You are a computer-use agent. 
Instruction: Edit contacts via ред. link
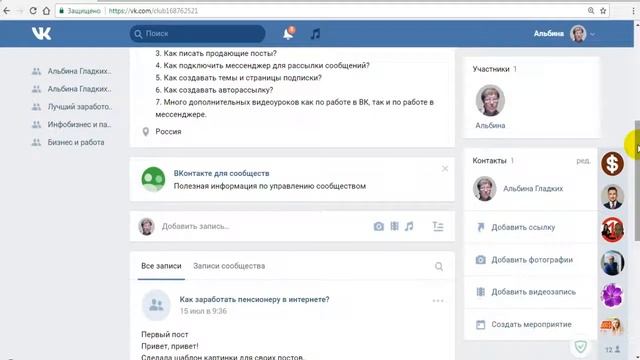[x=583, y=161]
